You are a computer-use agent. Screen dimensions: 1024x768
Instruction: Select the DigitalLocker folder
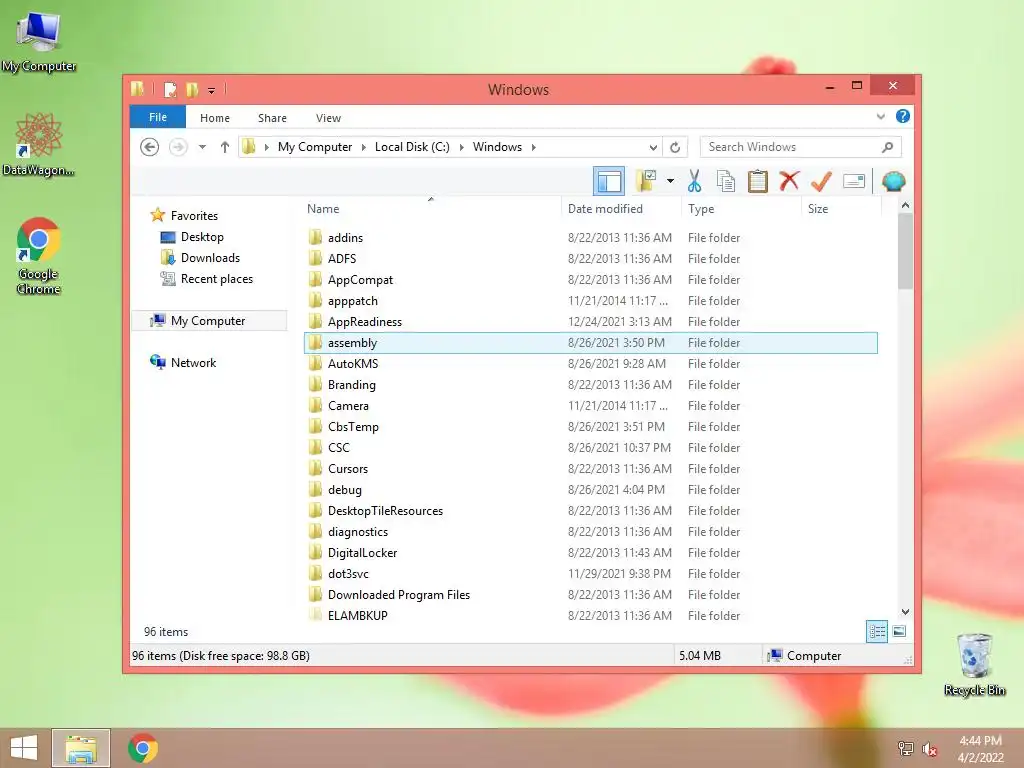(362, 552)
